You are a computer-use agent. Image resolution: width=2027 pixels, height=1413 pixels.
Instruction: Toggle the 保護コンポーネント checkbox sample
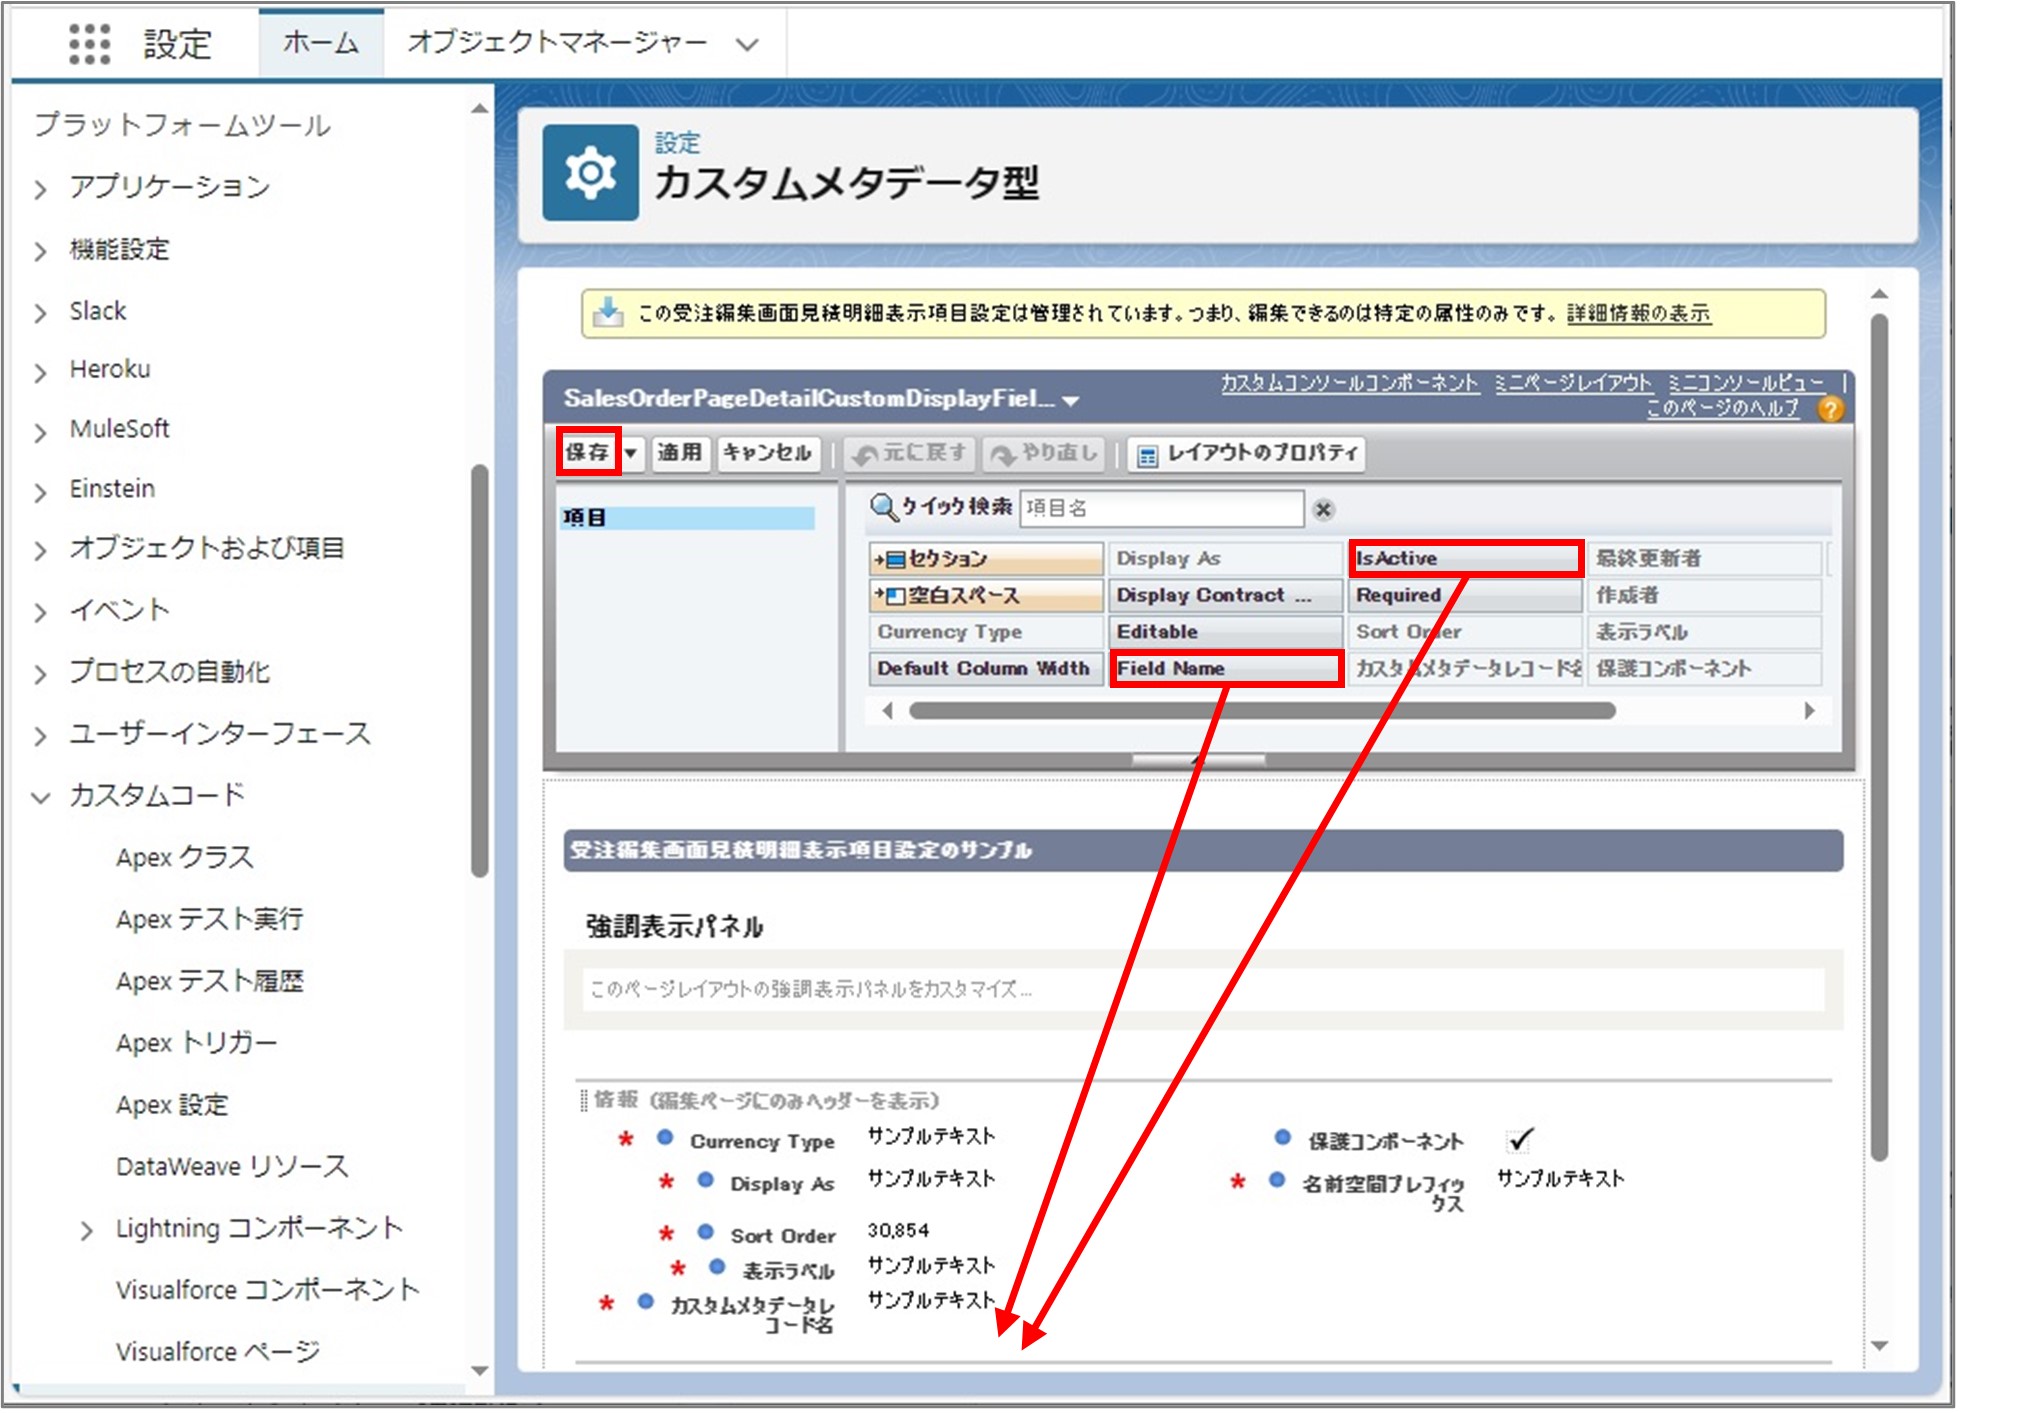[1520, 1140]
